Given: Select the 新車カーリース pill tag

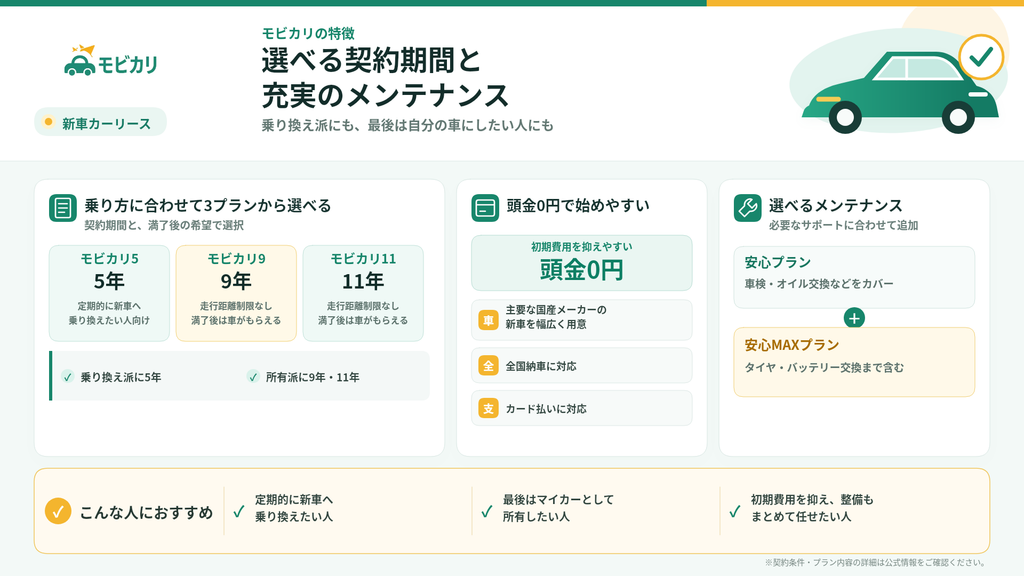Looking at the screenshot, I should pyautogui.click(x=101, y=122).
